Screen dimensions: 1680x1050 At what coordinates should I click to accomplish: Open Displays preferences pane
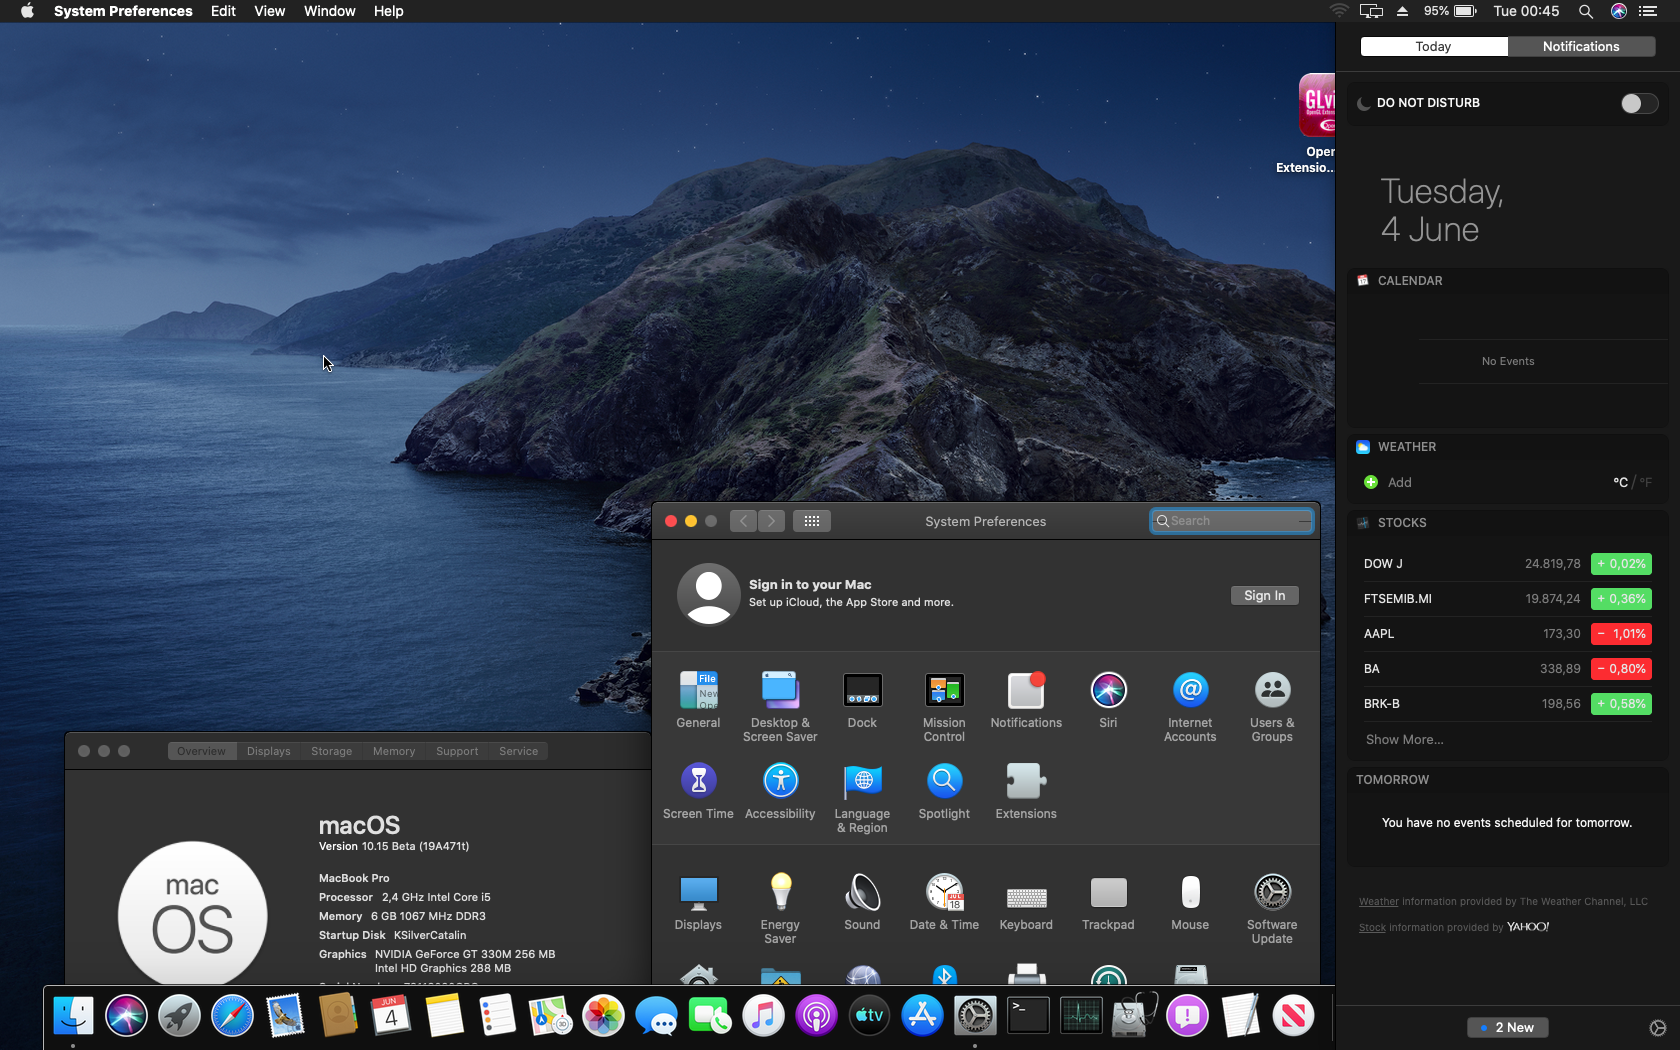coord(698,901)
